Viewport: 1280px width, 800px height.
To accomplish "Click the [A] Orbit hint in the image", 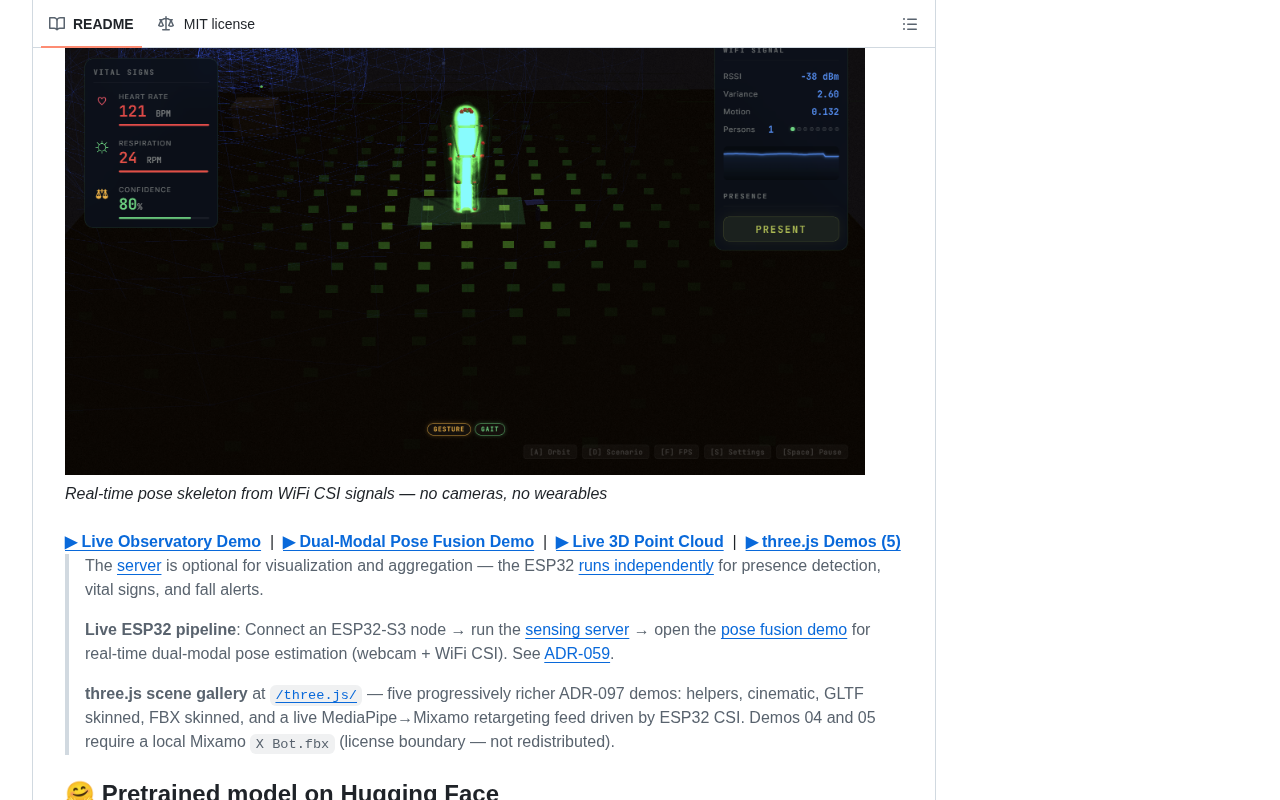I will click(x=550, y=452).
